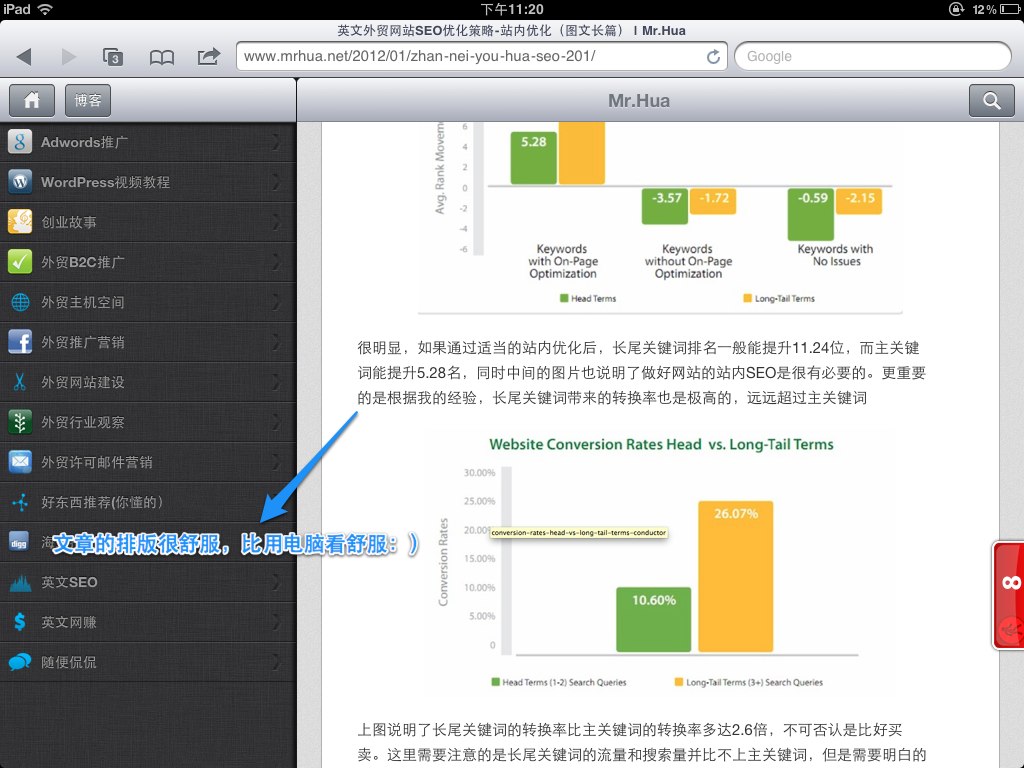This screenshot has width=1024, height=768.
Task: Click the Adwords推广 Google icon
Action: tap(20, 142)
